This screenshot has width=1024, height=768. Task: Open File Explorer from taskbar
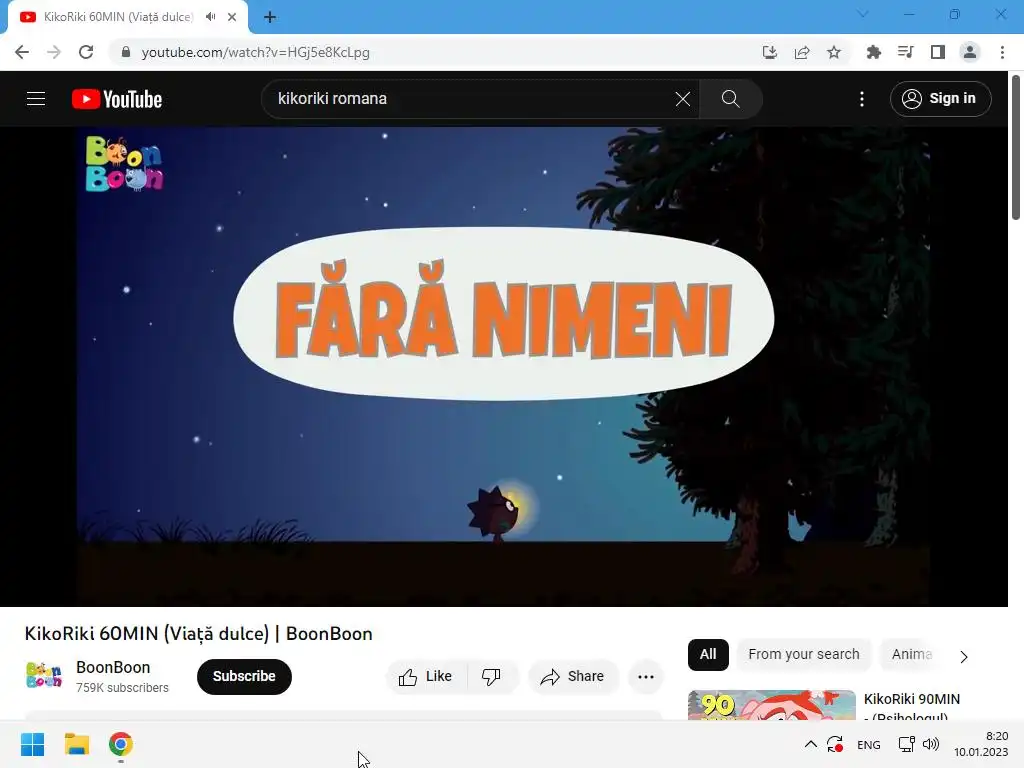[x=77, y=744]
